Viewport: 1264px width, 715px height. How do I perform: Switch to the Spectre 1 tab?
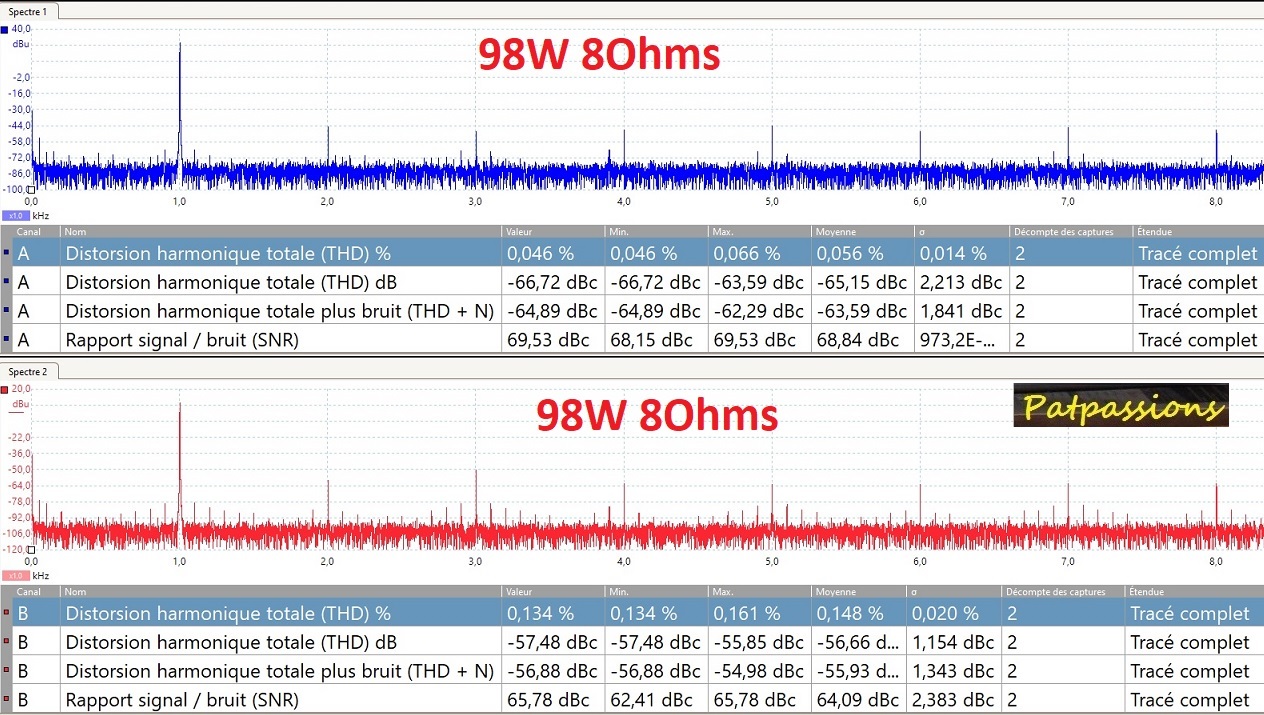click(29, 11)
